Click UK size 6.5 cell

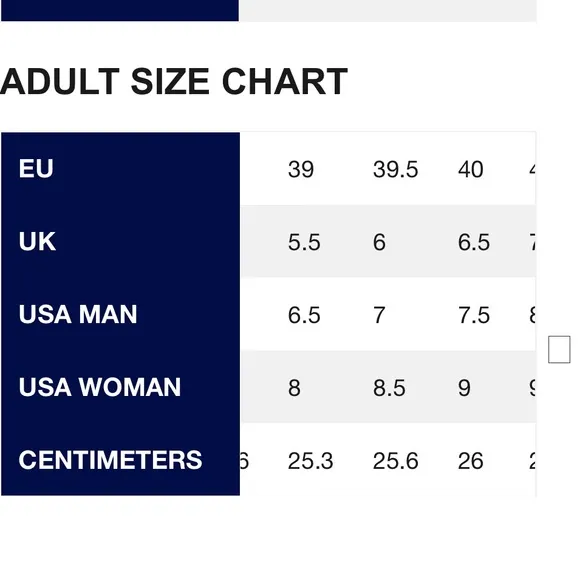(x=474, y=242)
